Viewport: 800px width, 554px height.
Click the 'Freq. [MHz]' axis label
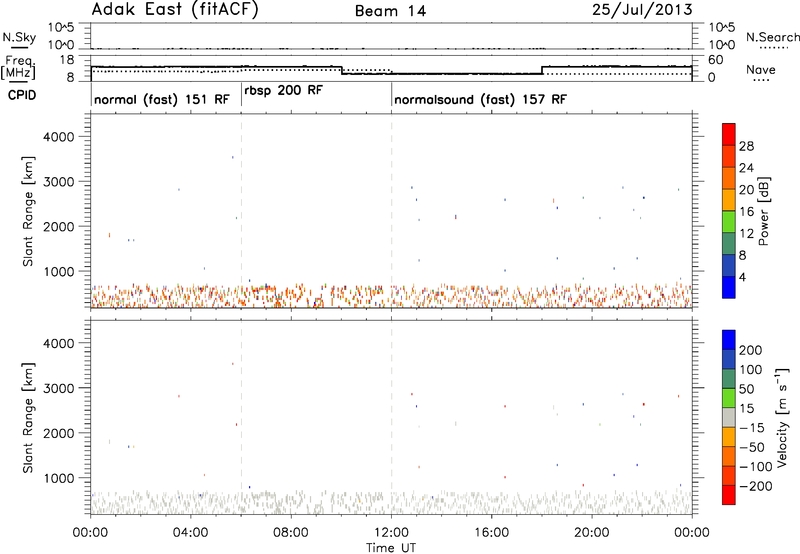click(x=18, y=67)
